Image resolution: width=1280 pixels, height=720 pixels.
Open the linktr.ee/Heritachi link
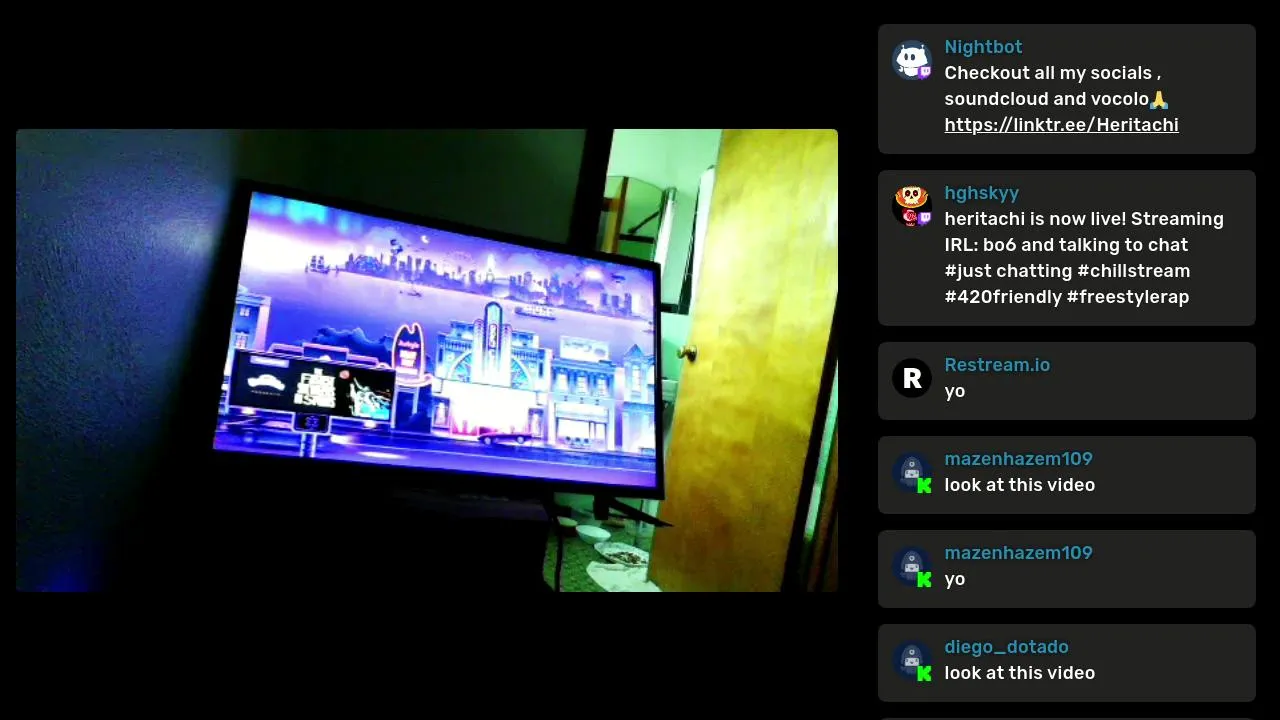[x=1061, y=125]
